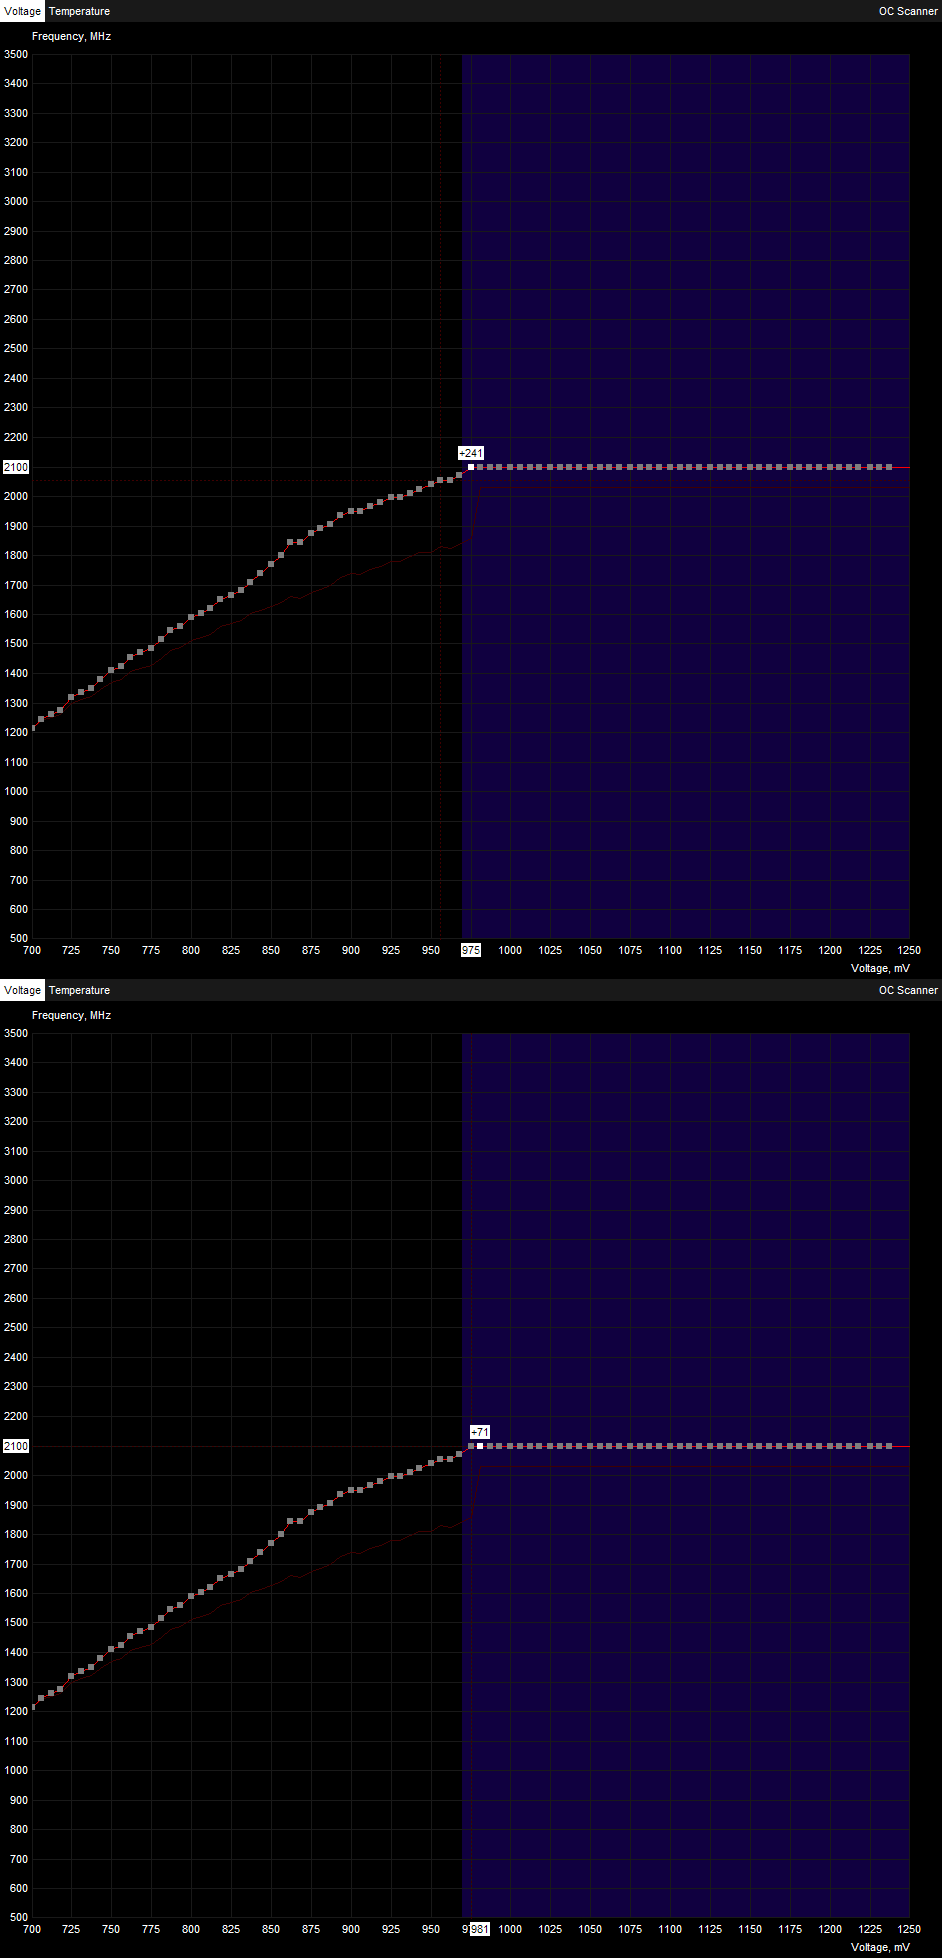Image resolution: width=942 pixels, height=1958 pixels.
Task: Select last flat curve point in lower graph
Action: 889,1446
